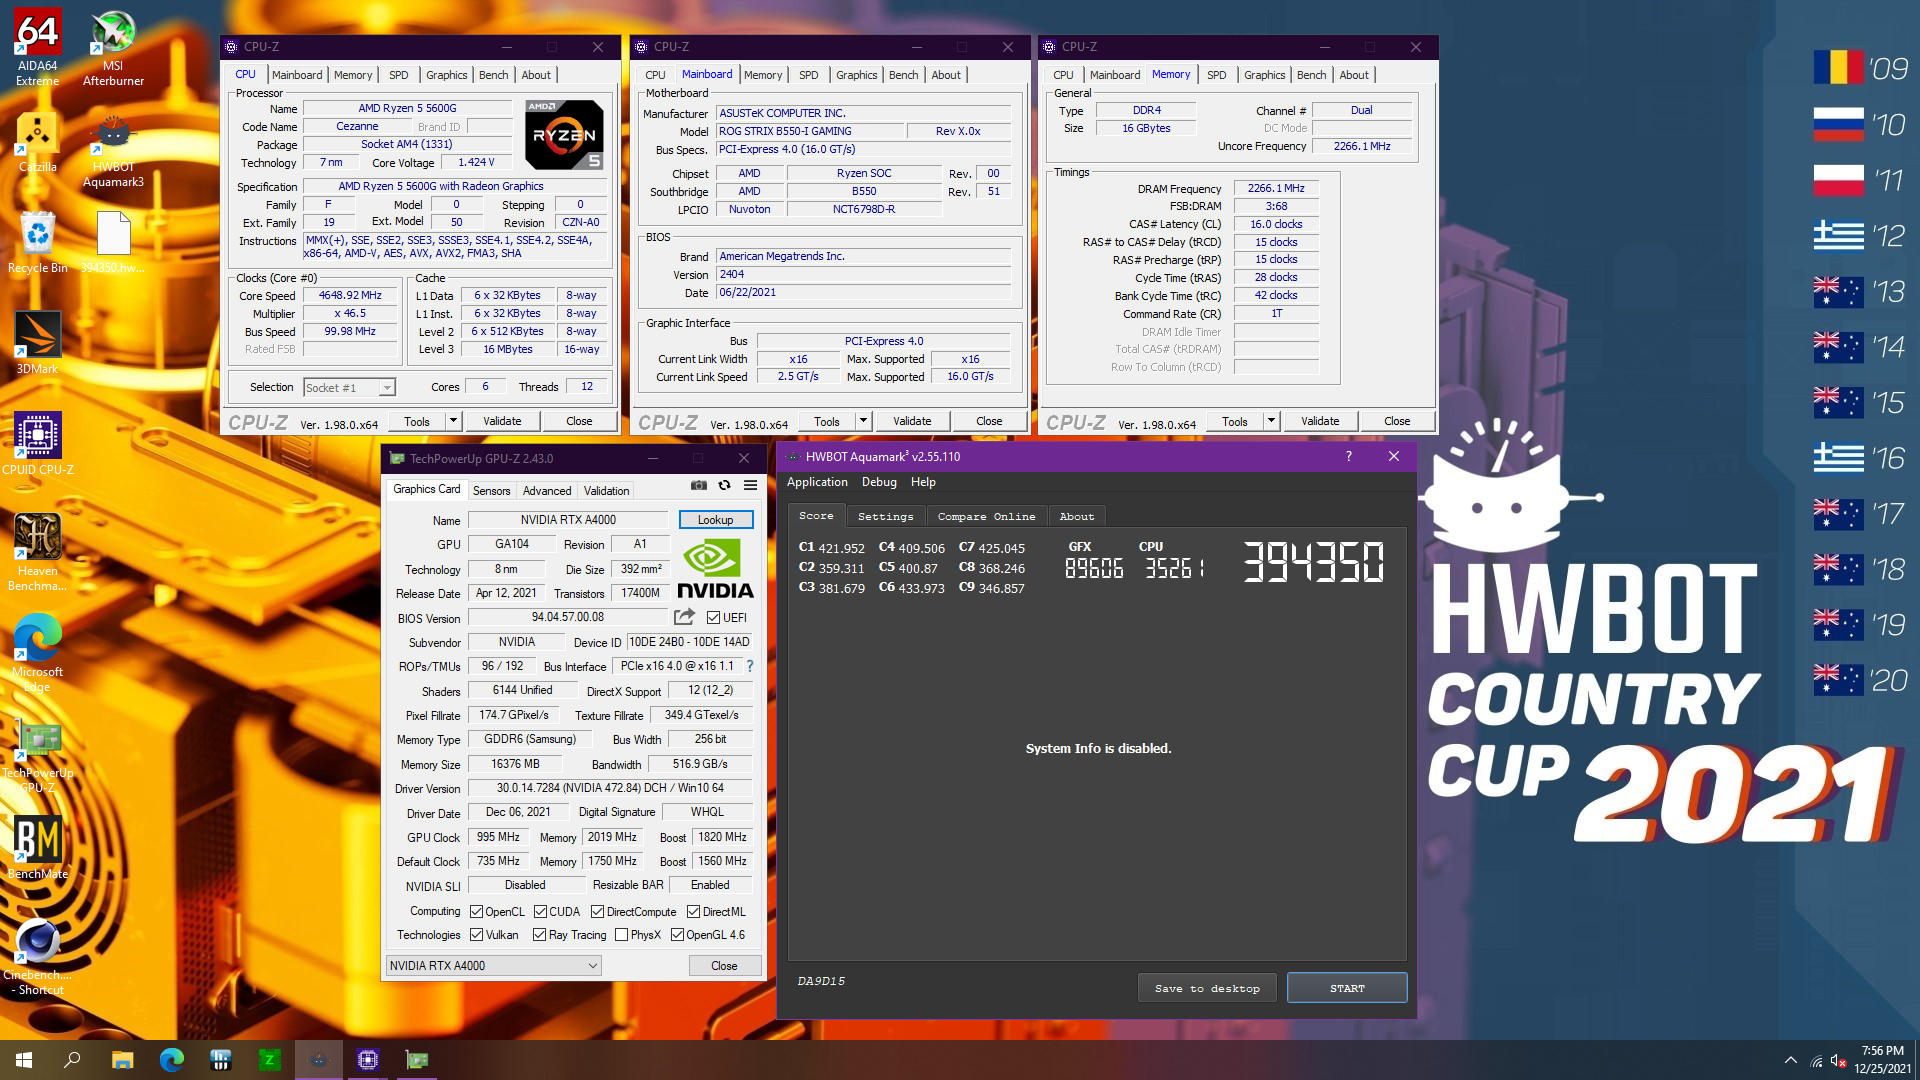Open Tools dropdown arrow in Memory window
Viewport: 1920px width, 1080px height.
(x=1271, y=421)
